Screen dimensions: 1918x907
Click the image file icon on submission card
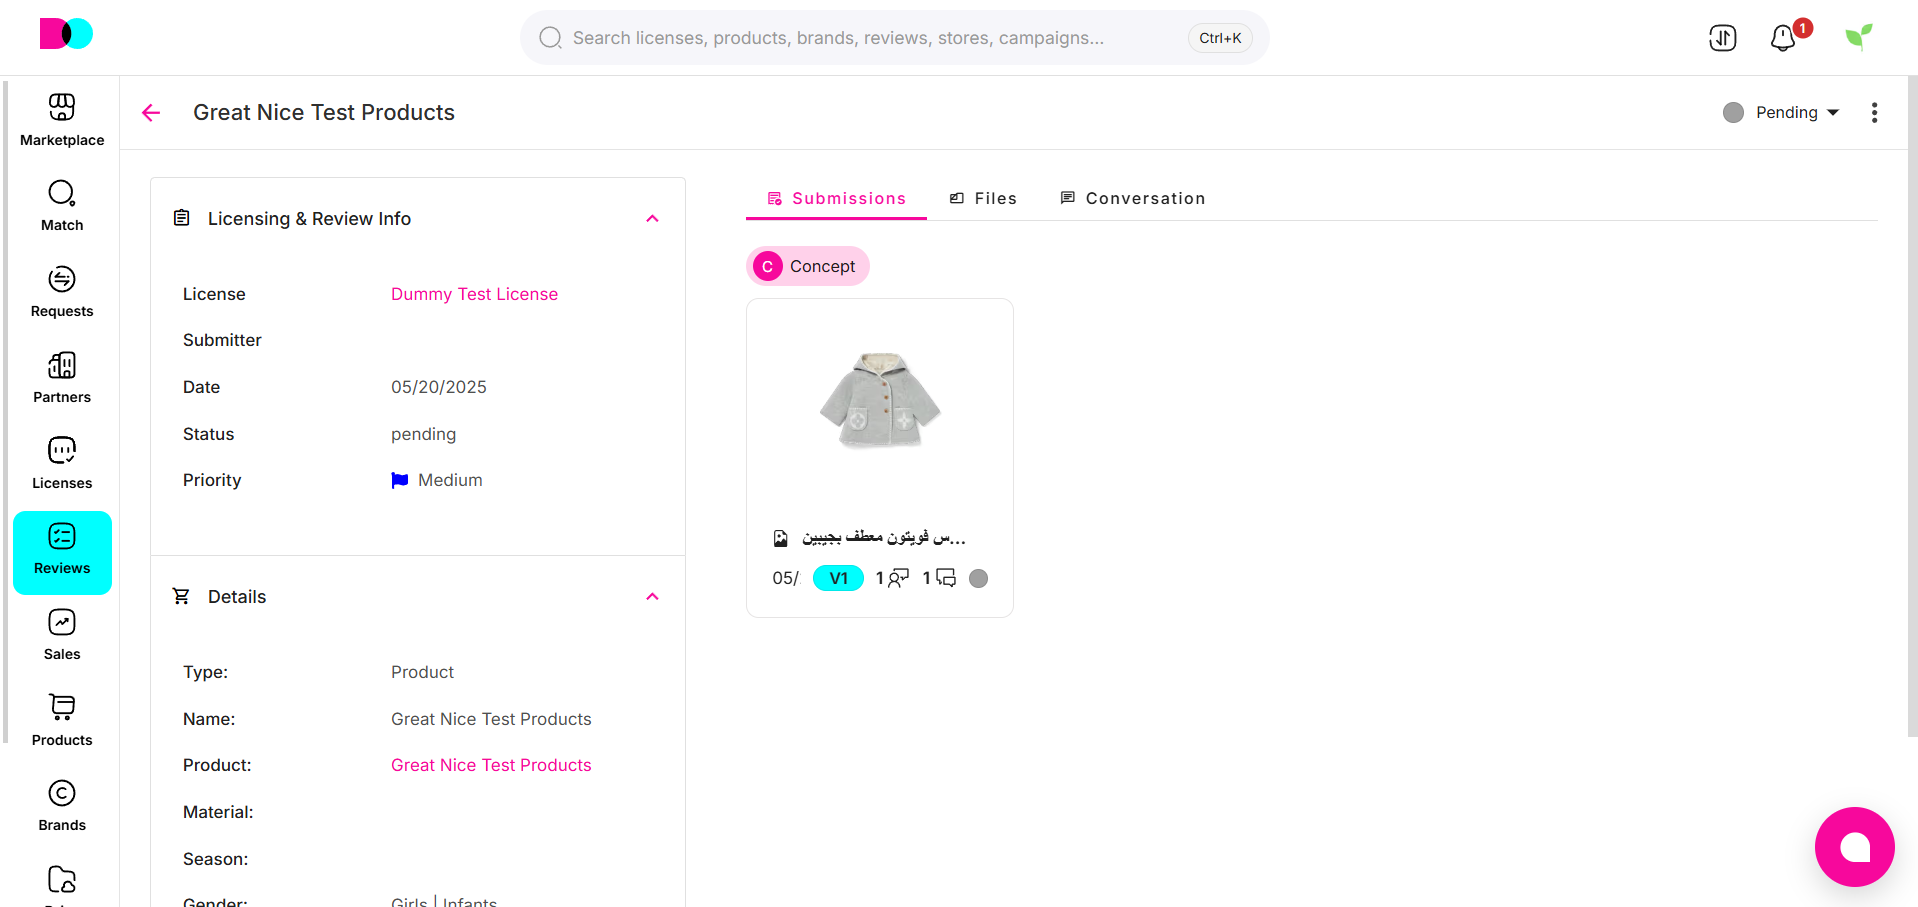(x=781, y=539)
